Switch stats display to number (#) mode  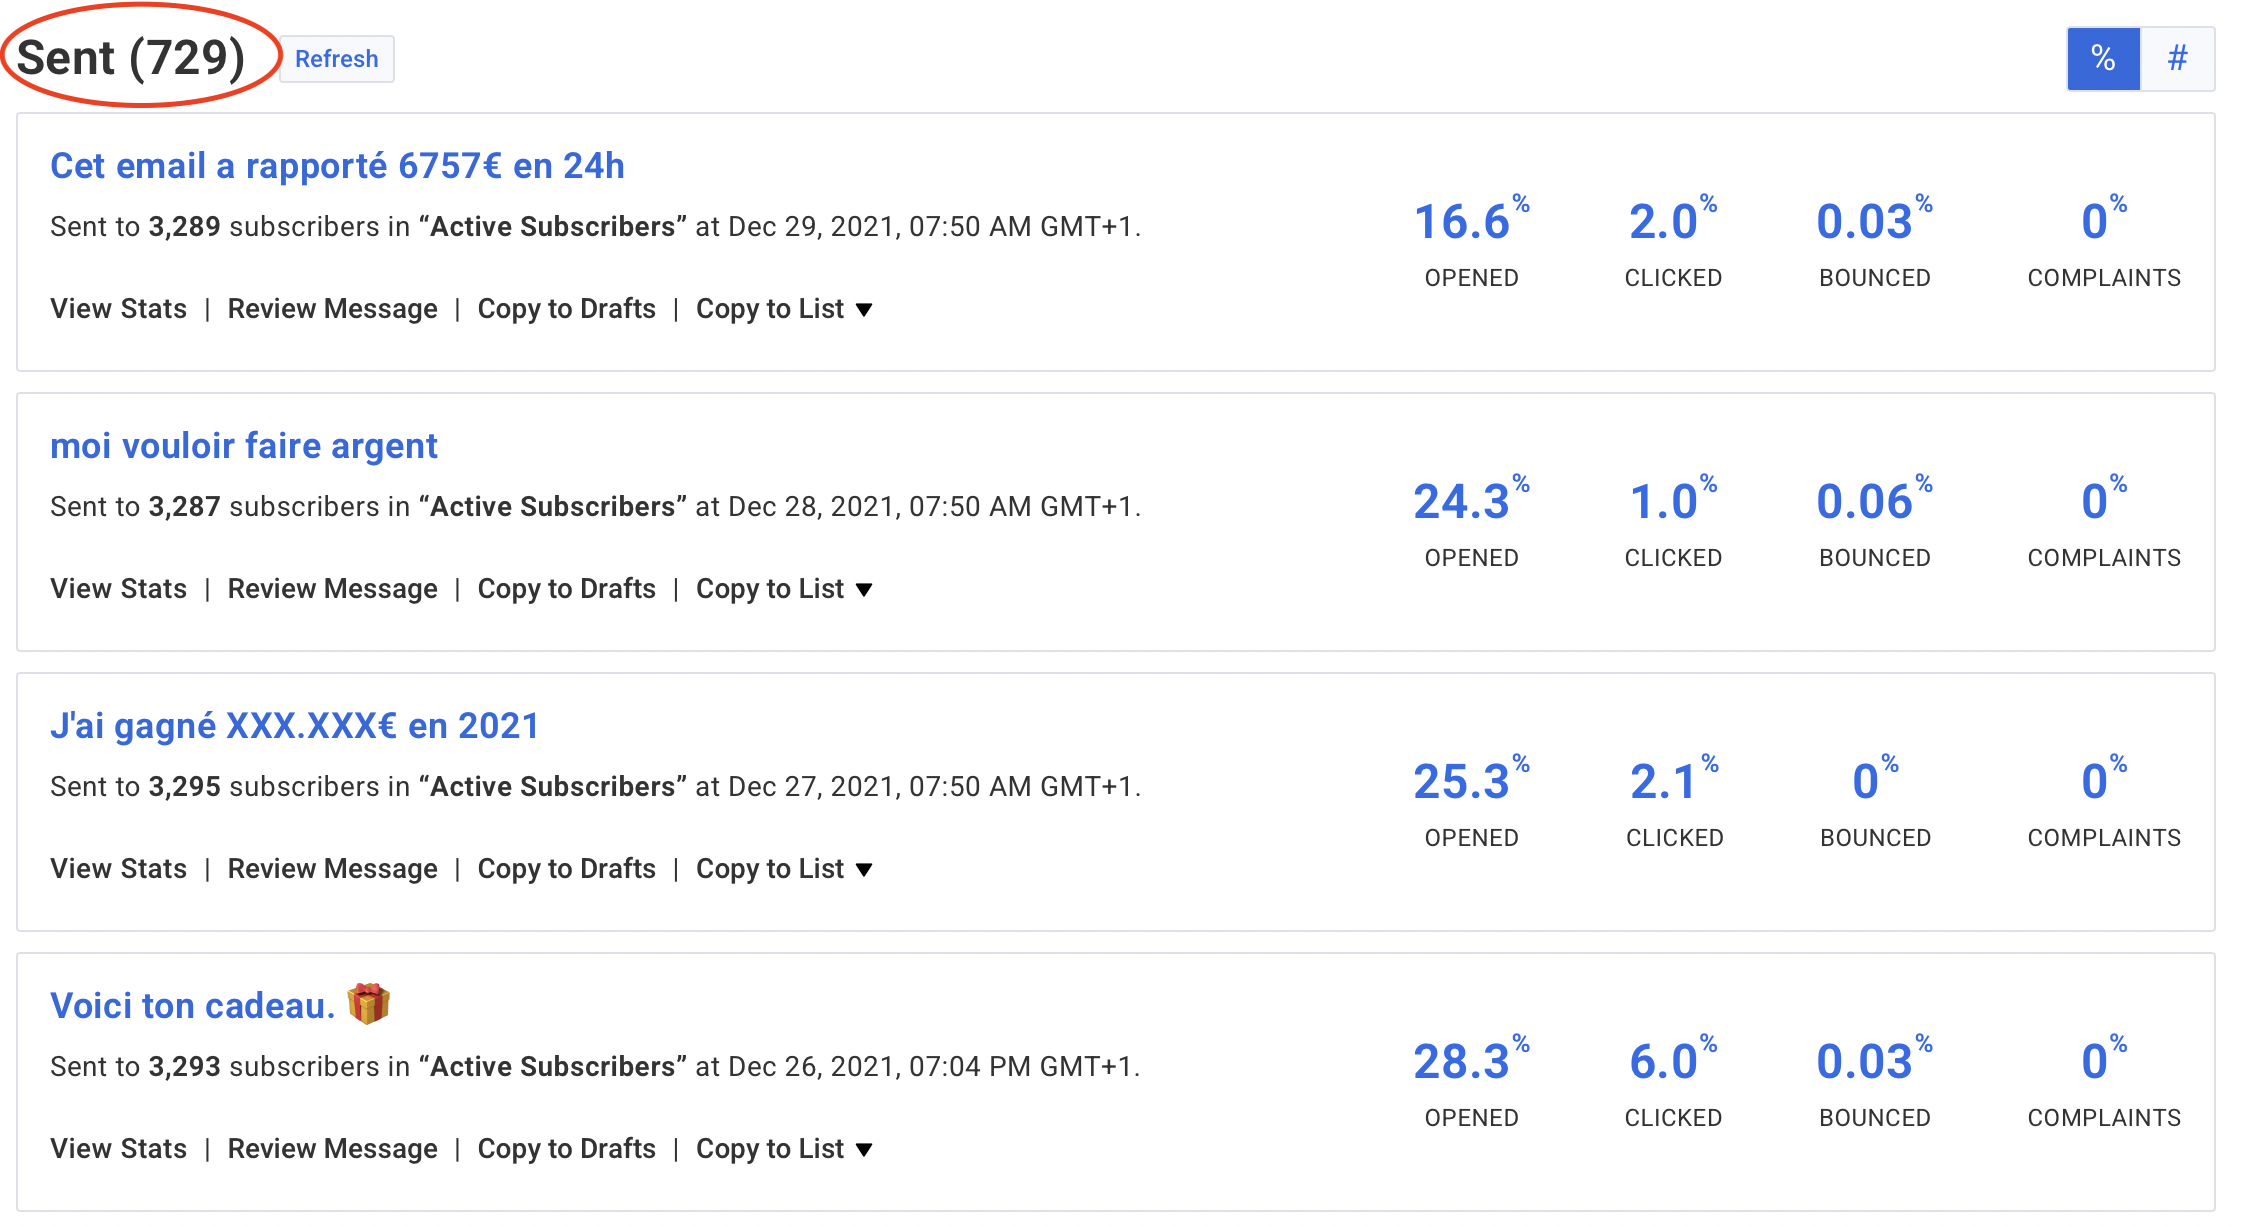(x=2177, y=59)
